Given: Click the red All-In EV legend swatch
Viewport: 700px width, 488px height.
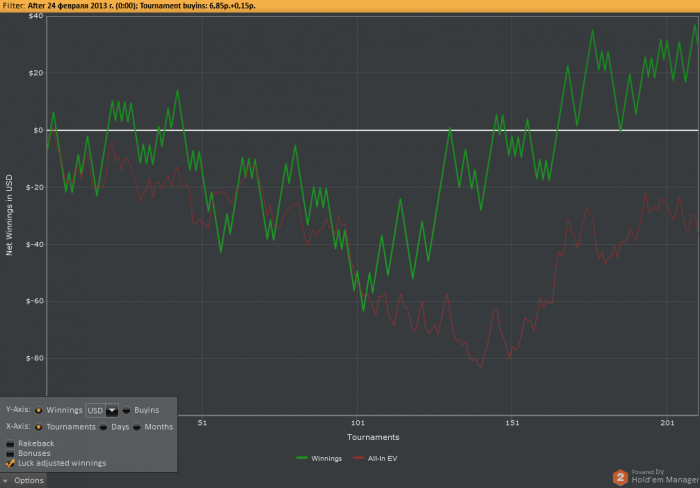Looking at the screenshot, I should point(358,458).
